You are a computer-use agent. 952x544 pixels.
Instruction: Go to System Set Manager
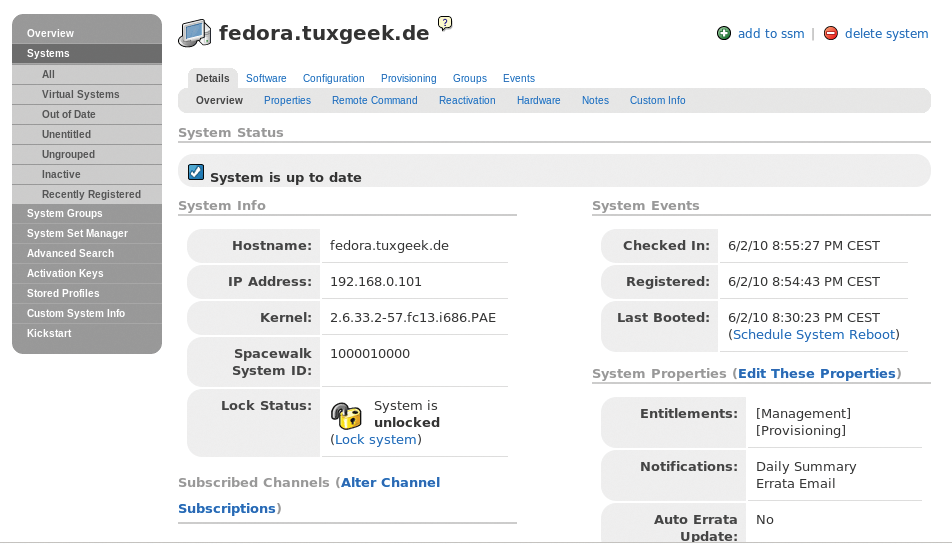[77, 233]
